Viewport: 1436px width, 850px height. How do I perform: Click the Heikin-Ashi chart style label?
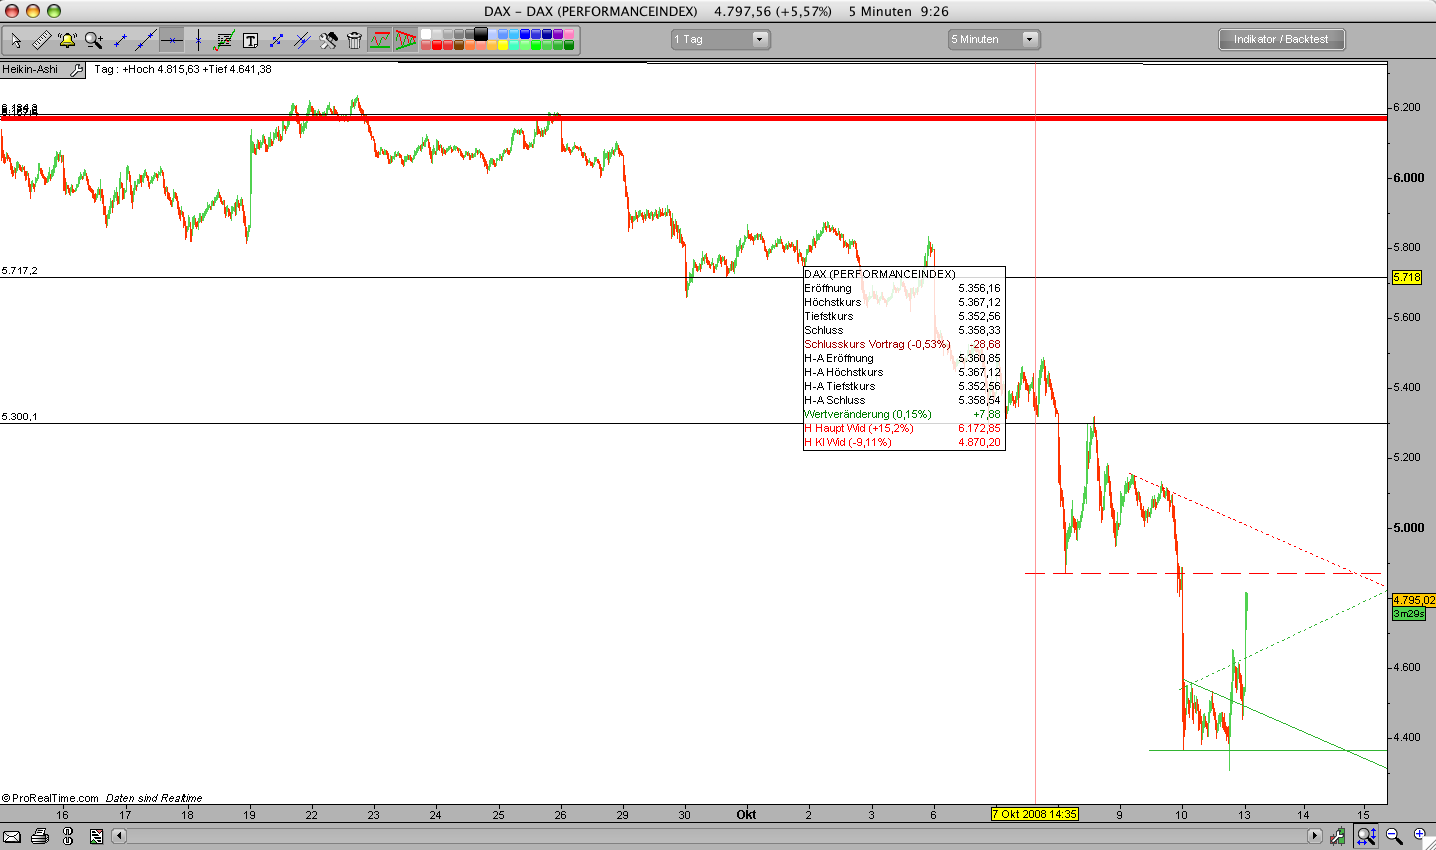31,70
